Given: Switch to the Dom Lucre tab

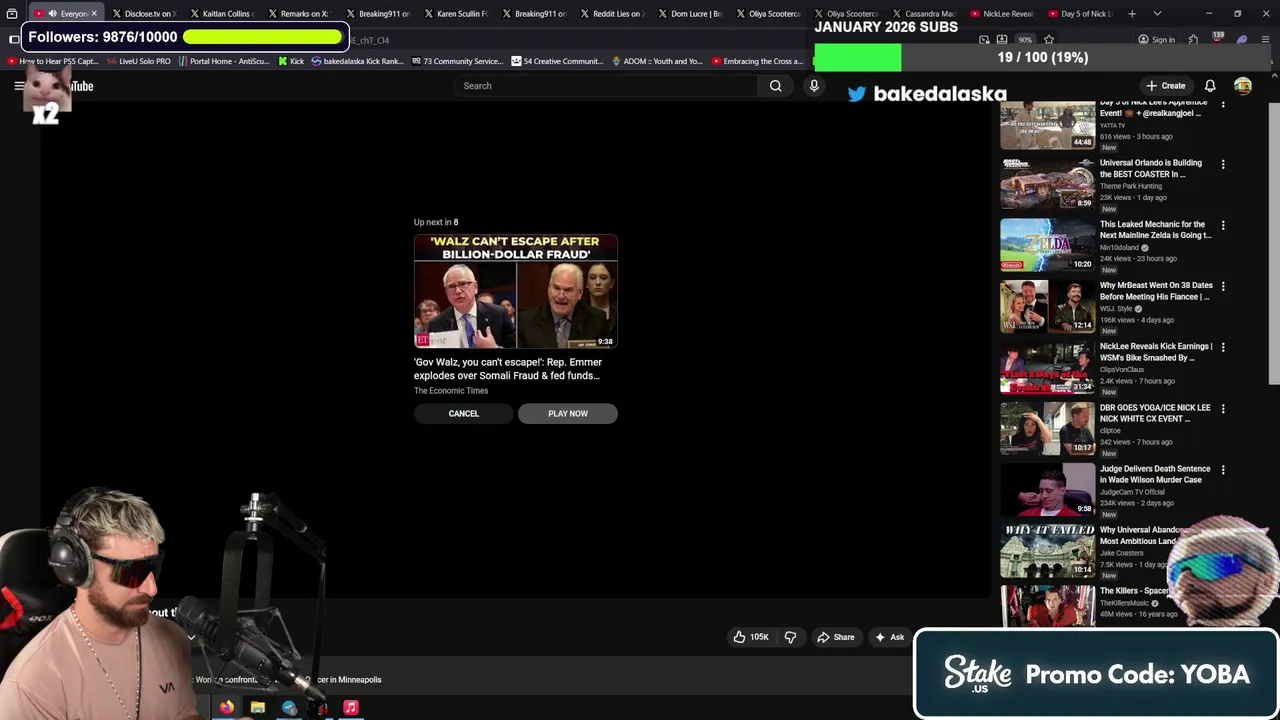Looking at the screenshot, I should coord(691,14).
